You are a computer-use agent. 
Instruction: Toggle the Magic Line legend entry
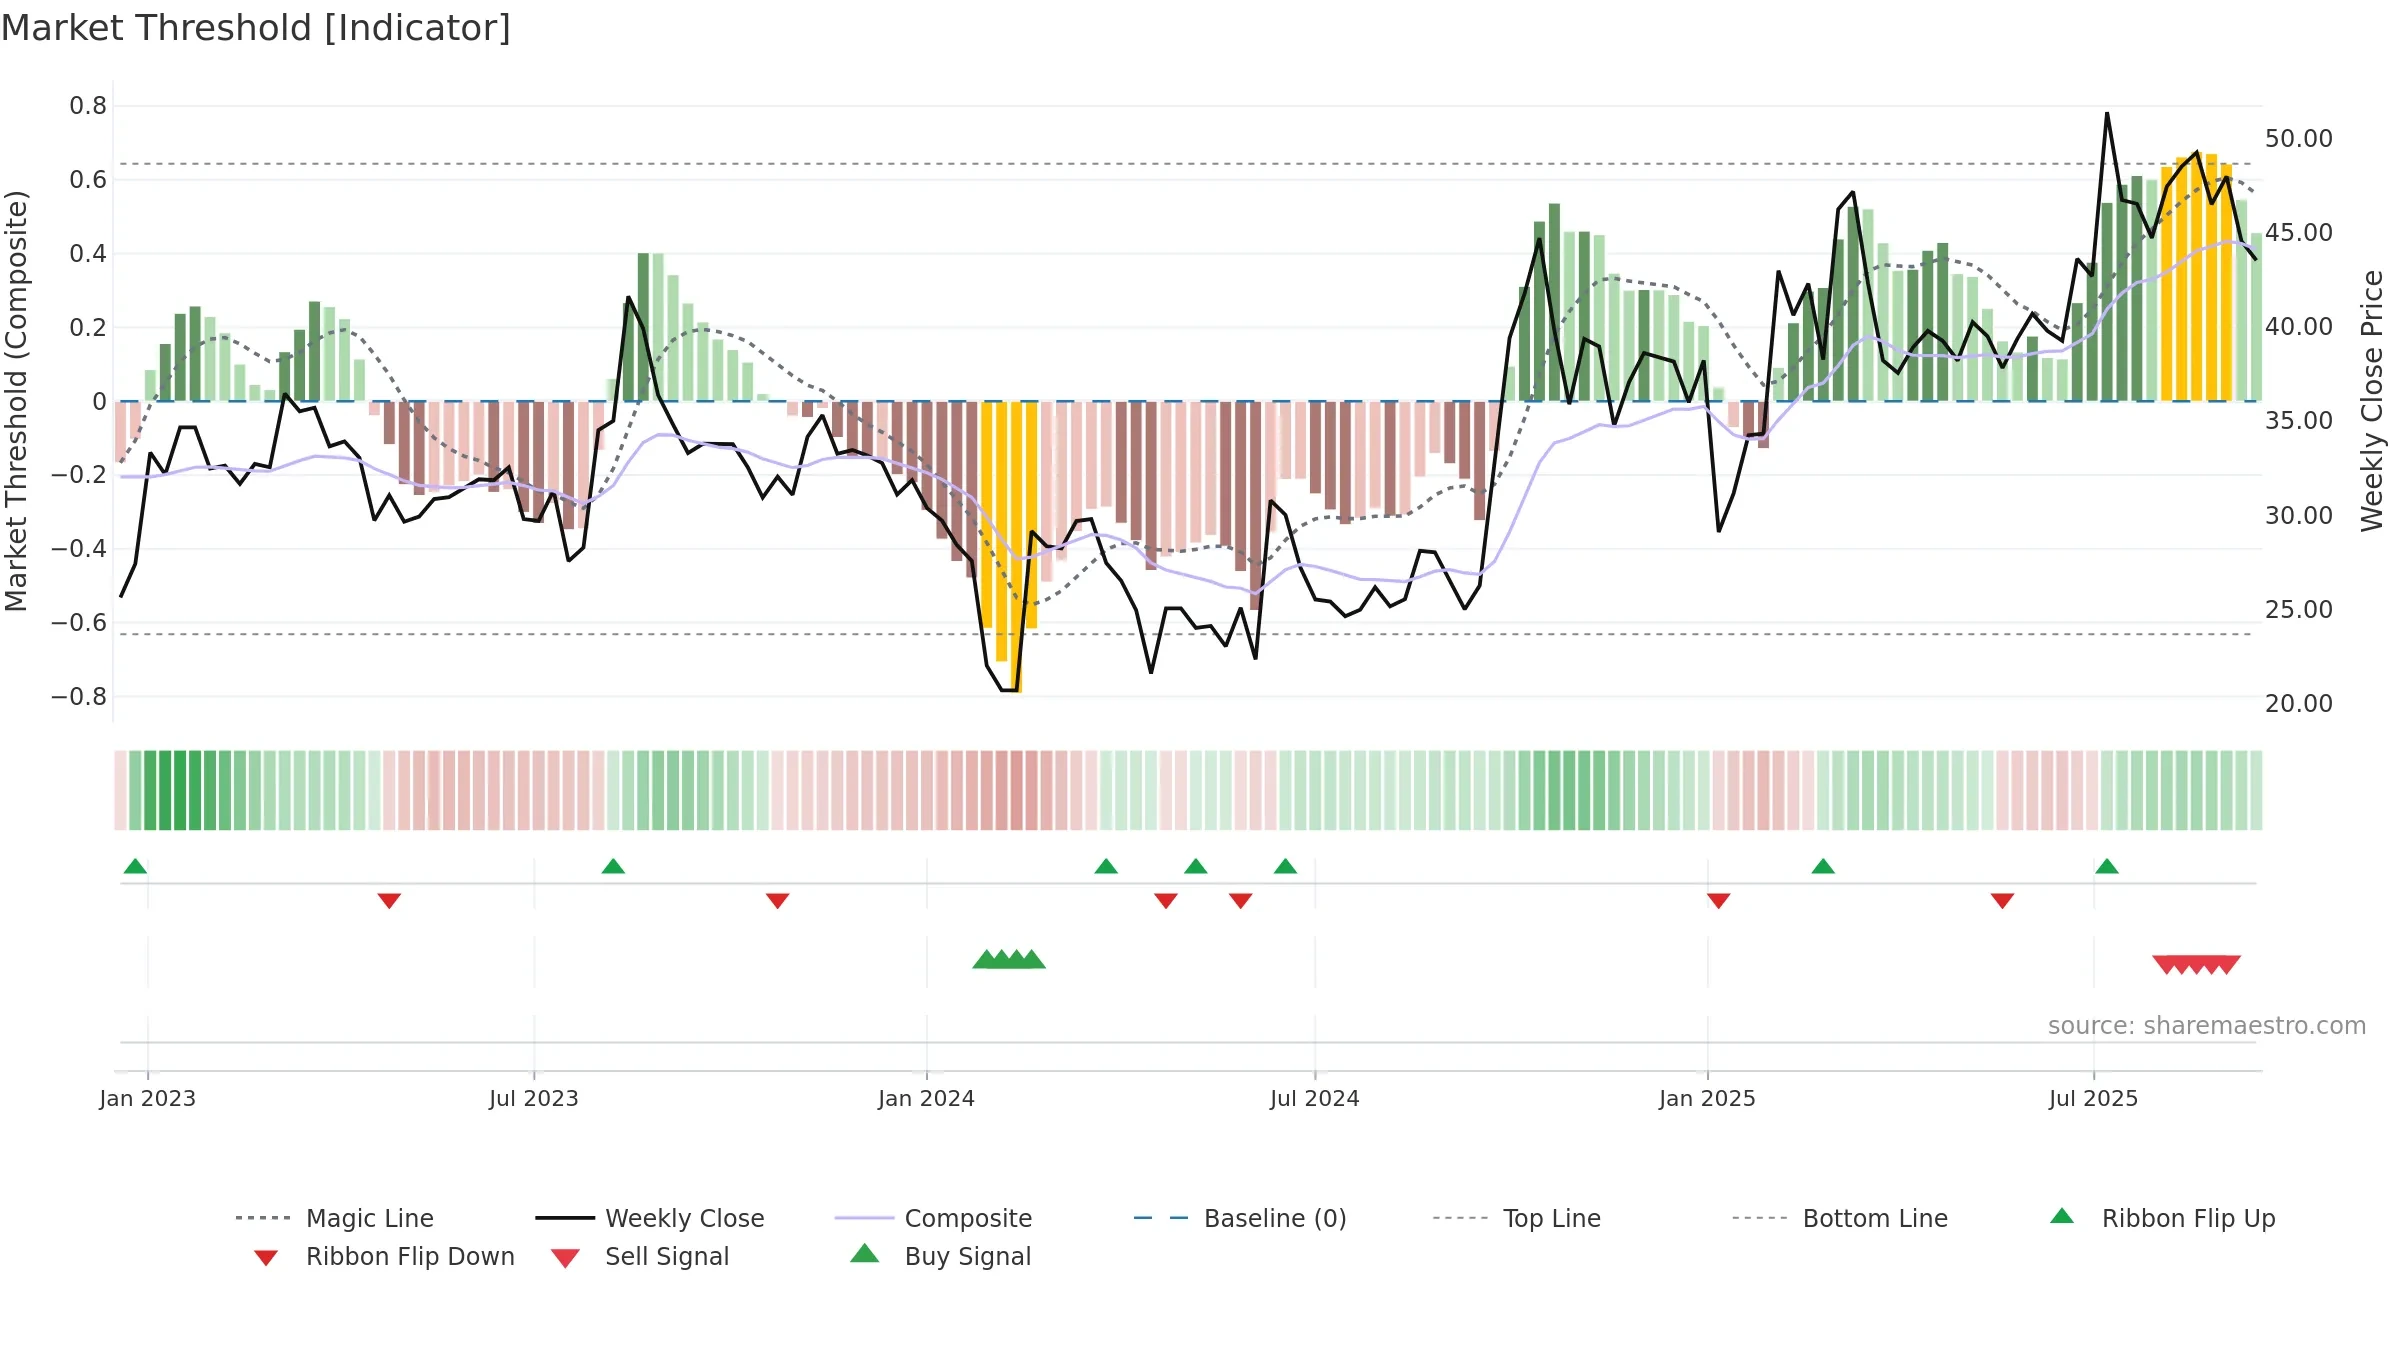tap(334, 1218)
